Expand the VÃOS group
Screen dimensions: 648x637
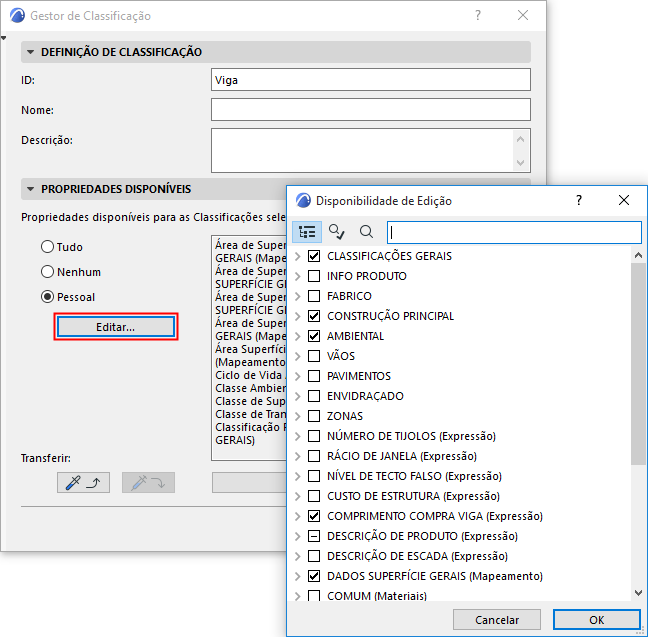(x=298, y=356)
